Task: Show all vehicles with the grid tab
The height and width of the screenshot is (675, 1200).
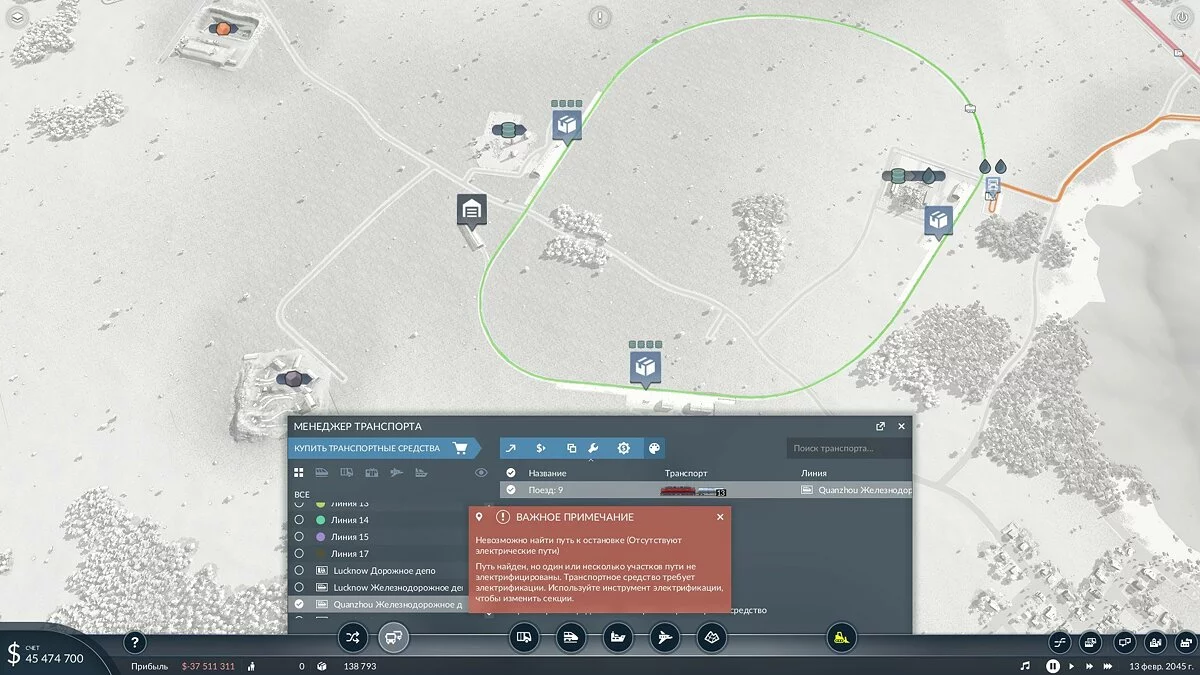Action: tap(298, 472)
